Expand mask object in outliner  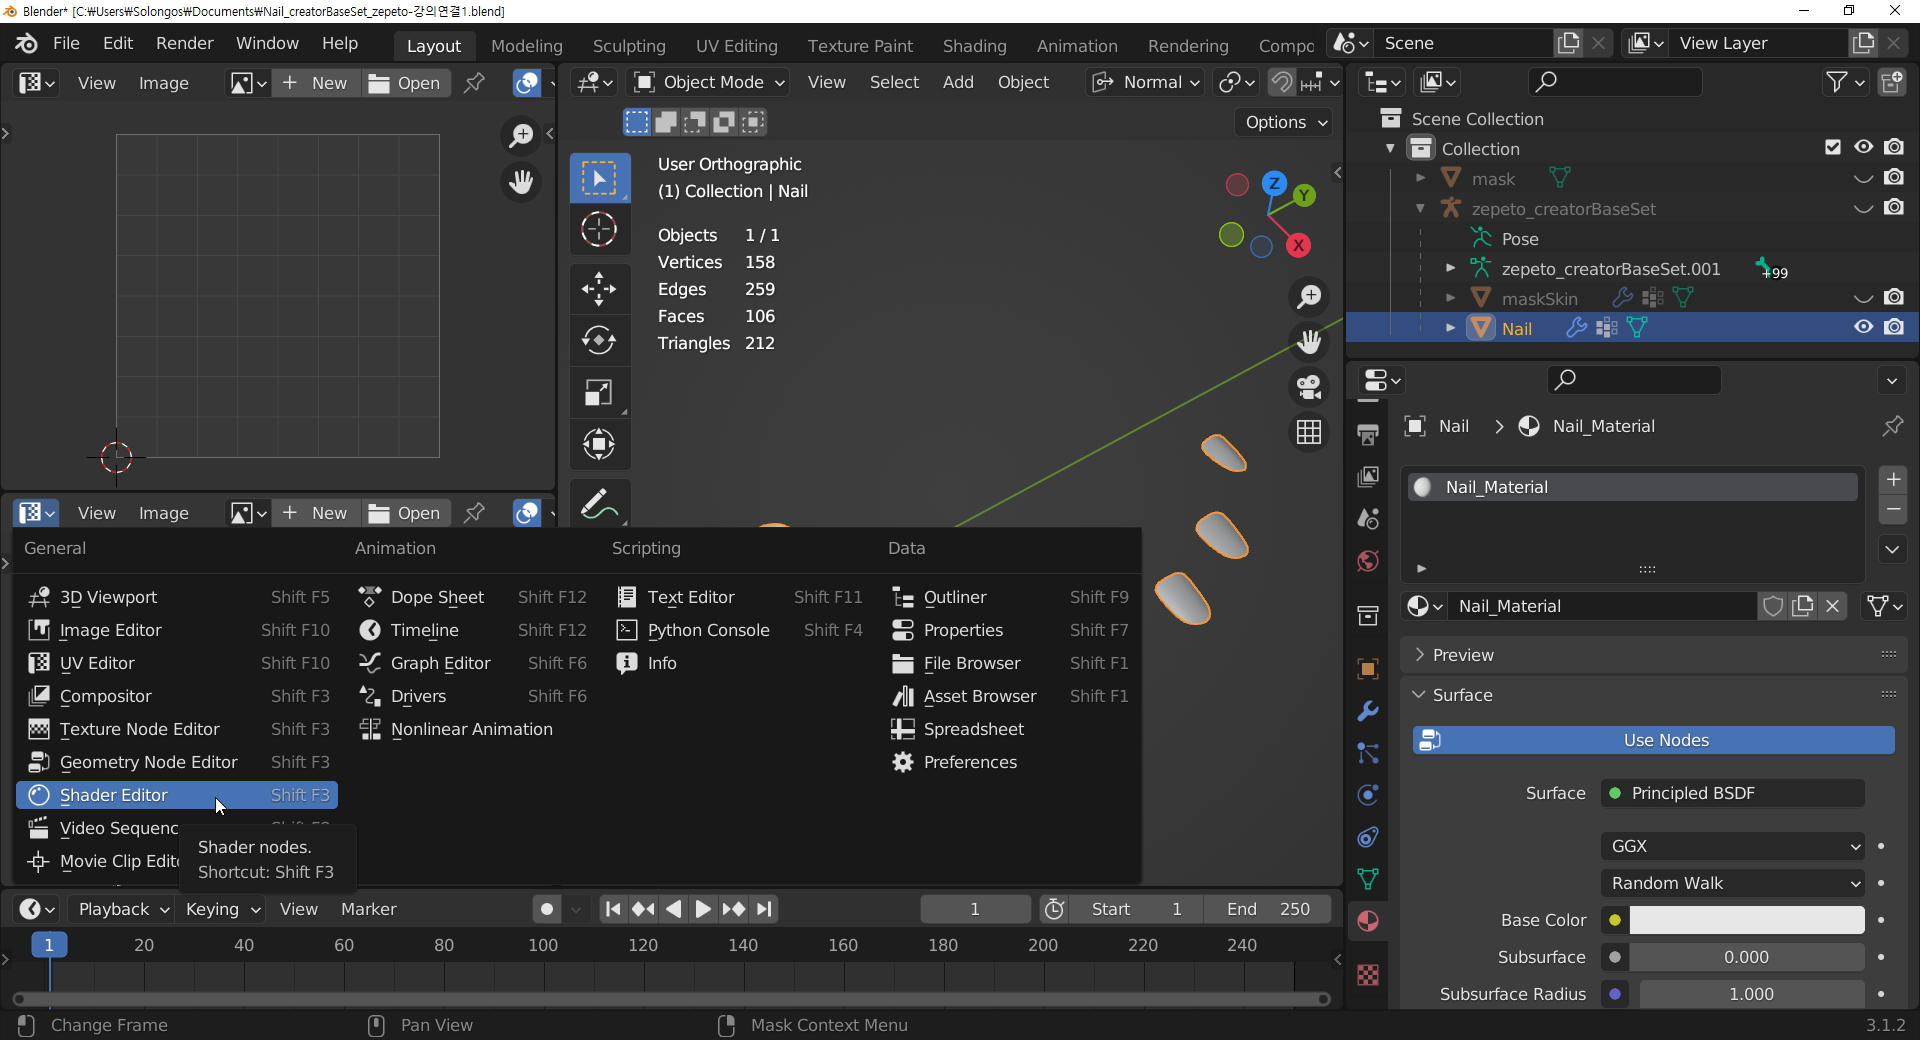[x=1420, y=178]
